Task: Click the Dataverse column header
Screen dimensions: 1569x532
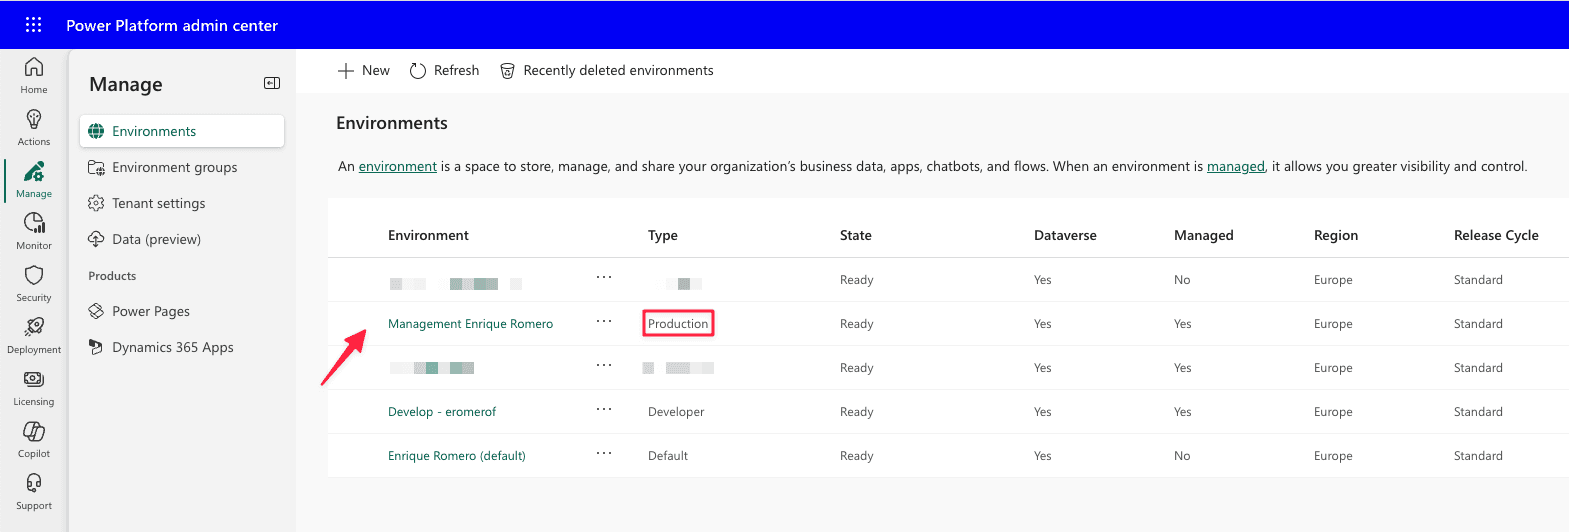Action: pyautogui.click(x=1065, y=235)
